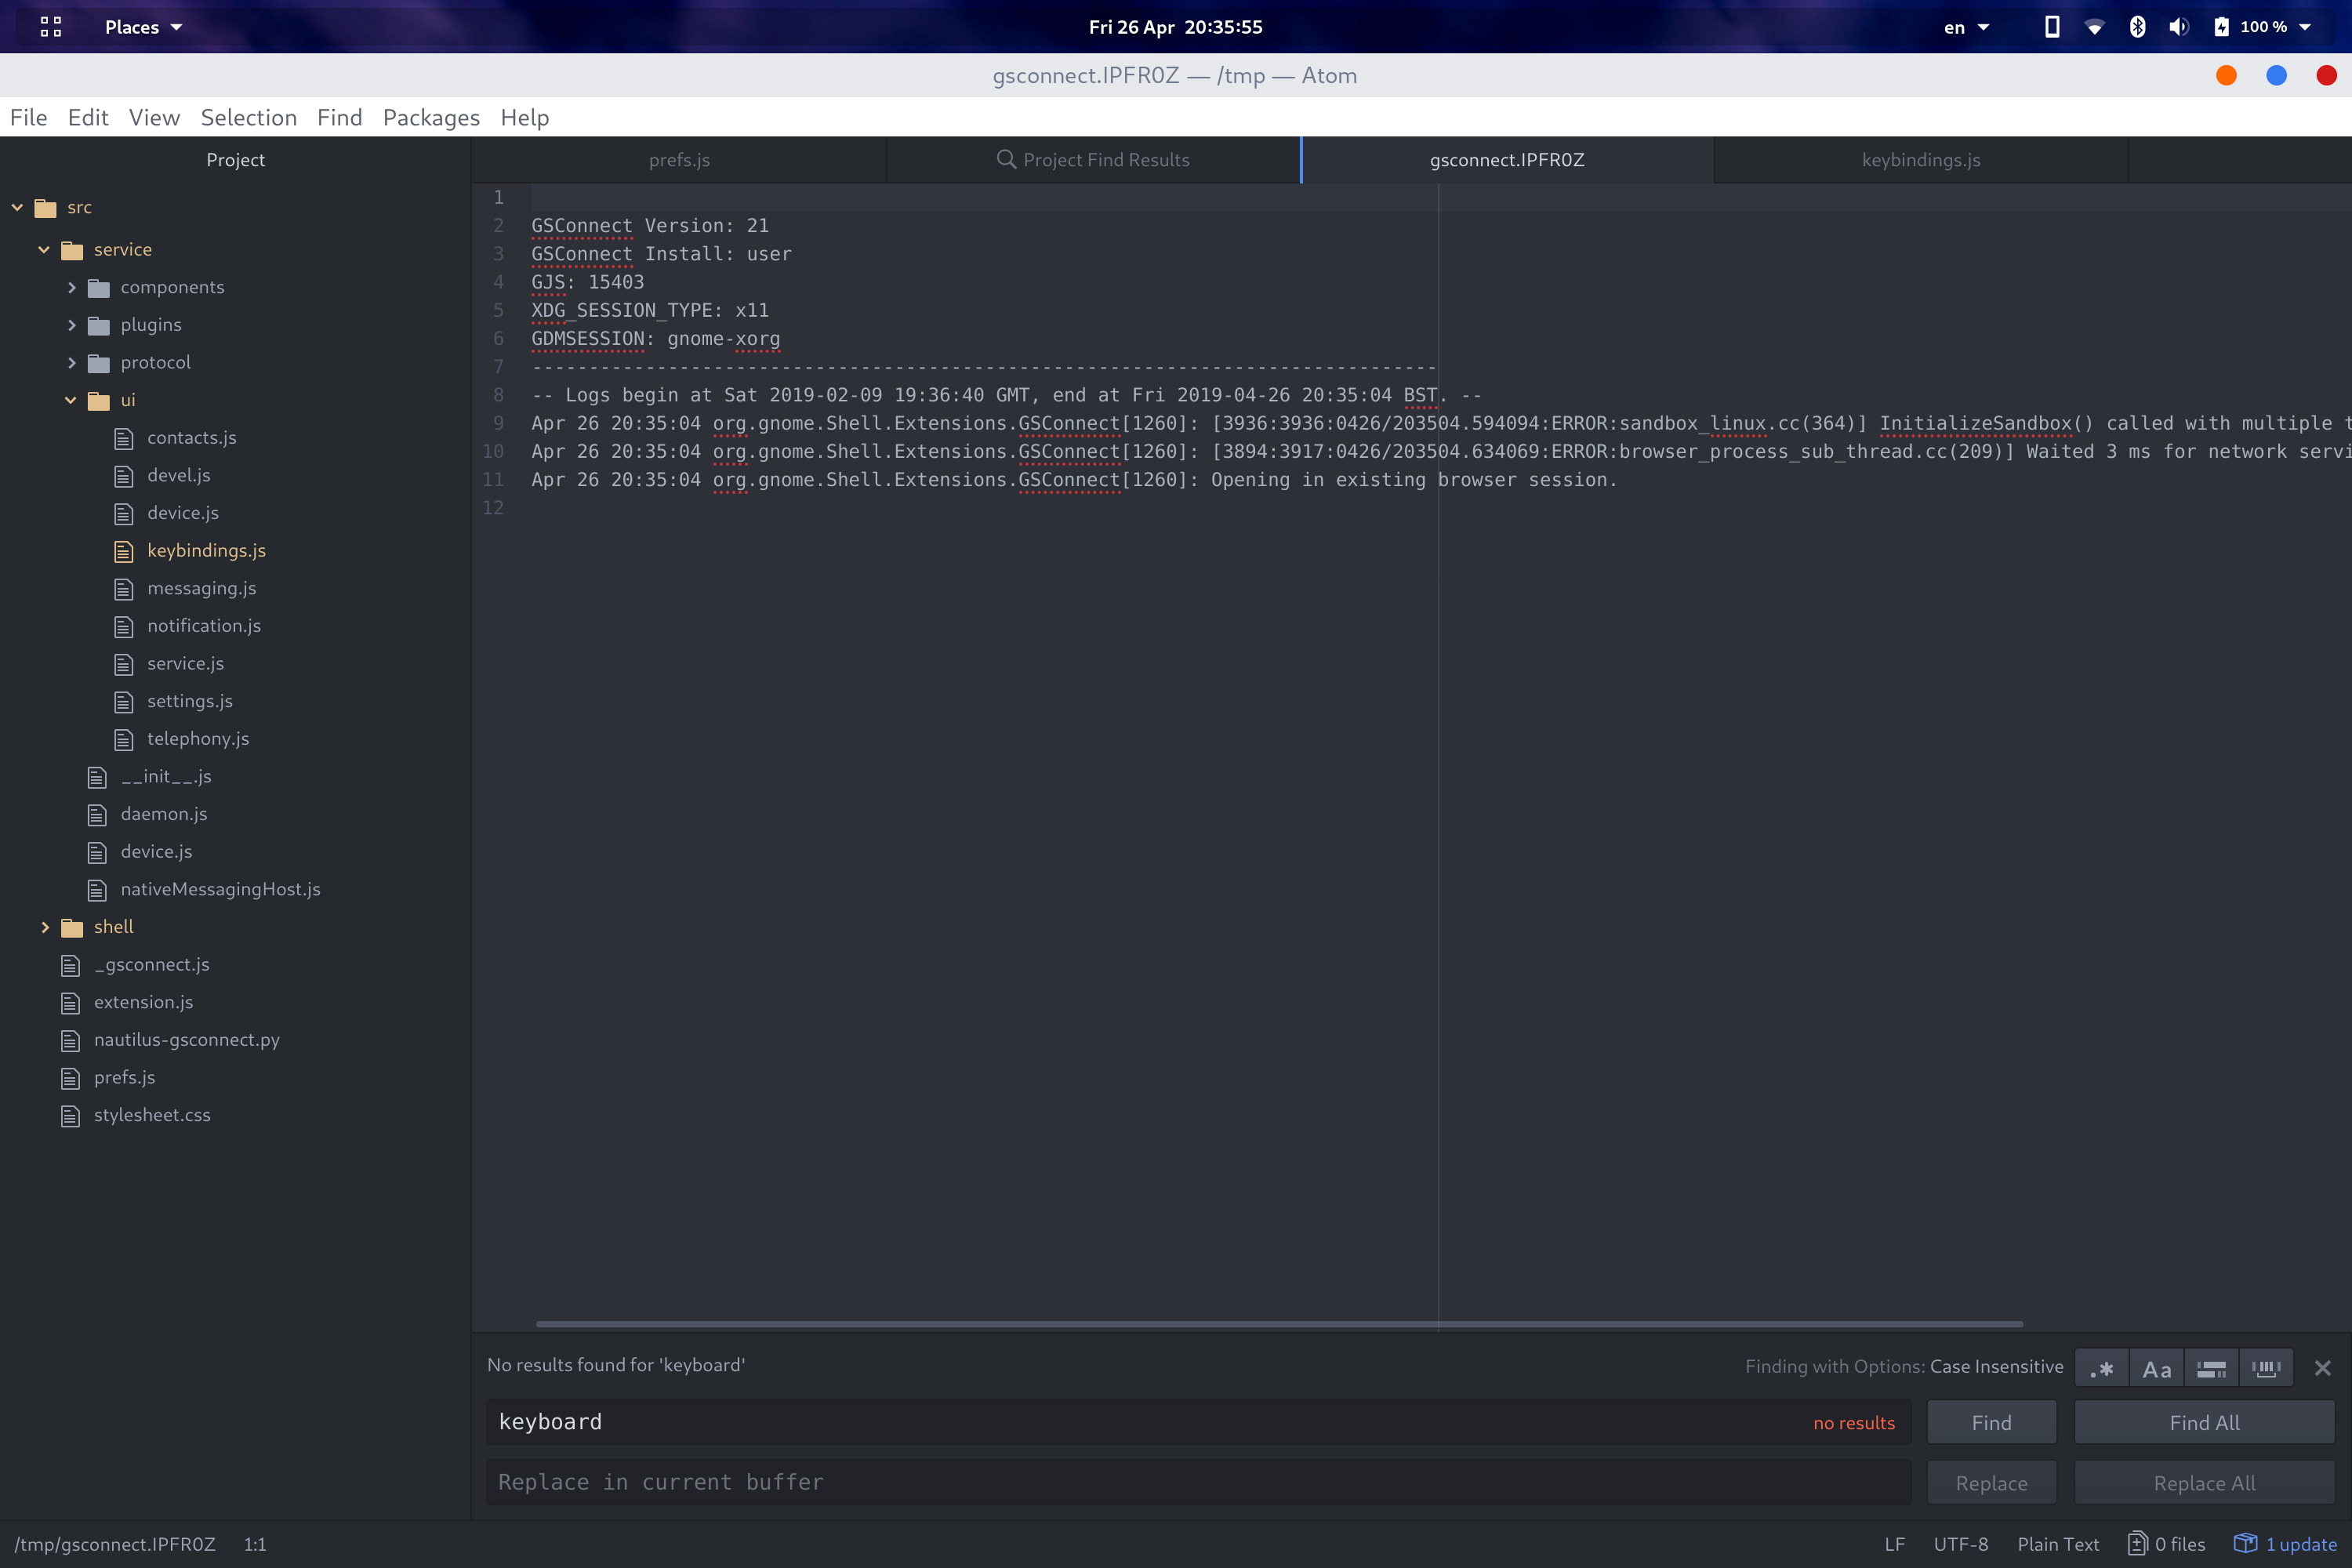
Task: Click the Bluetooth icon in system tray
Action: [x=2137, y=27]
